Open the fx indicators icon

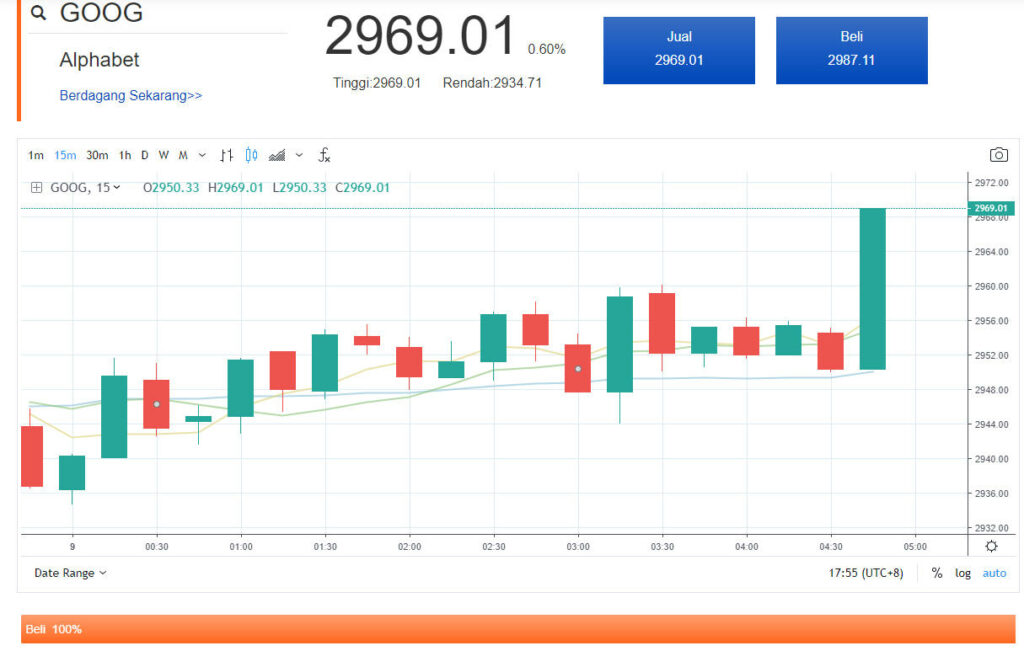click(324, 155)
